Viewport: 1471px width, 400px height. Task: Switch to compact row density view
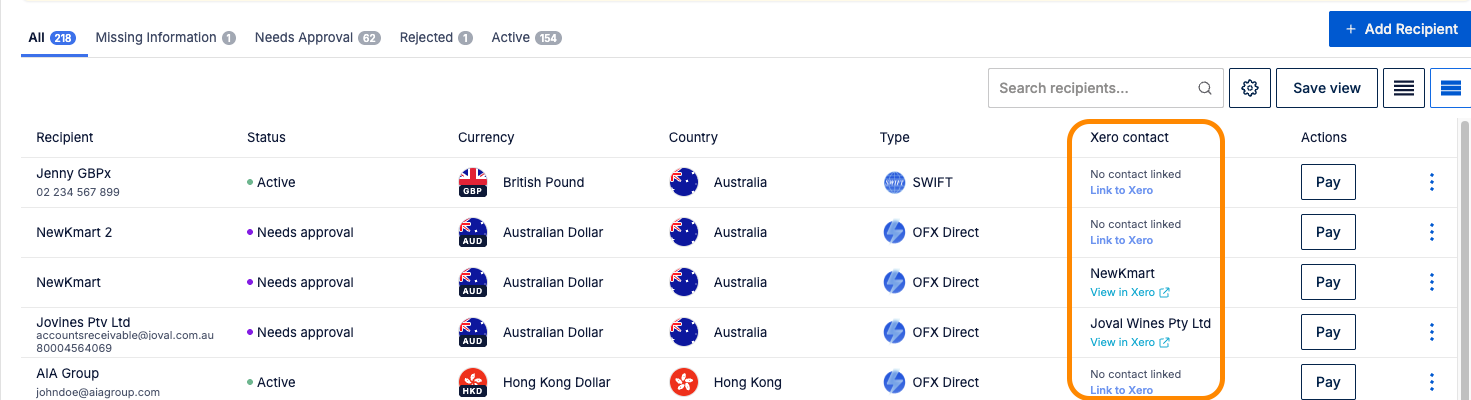(1404, 88)
